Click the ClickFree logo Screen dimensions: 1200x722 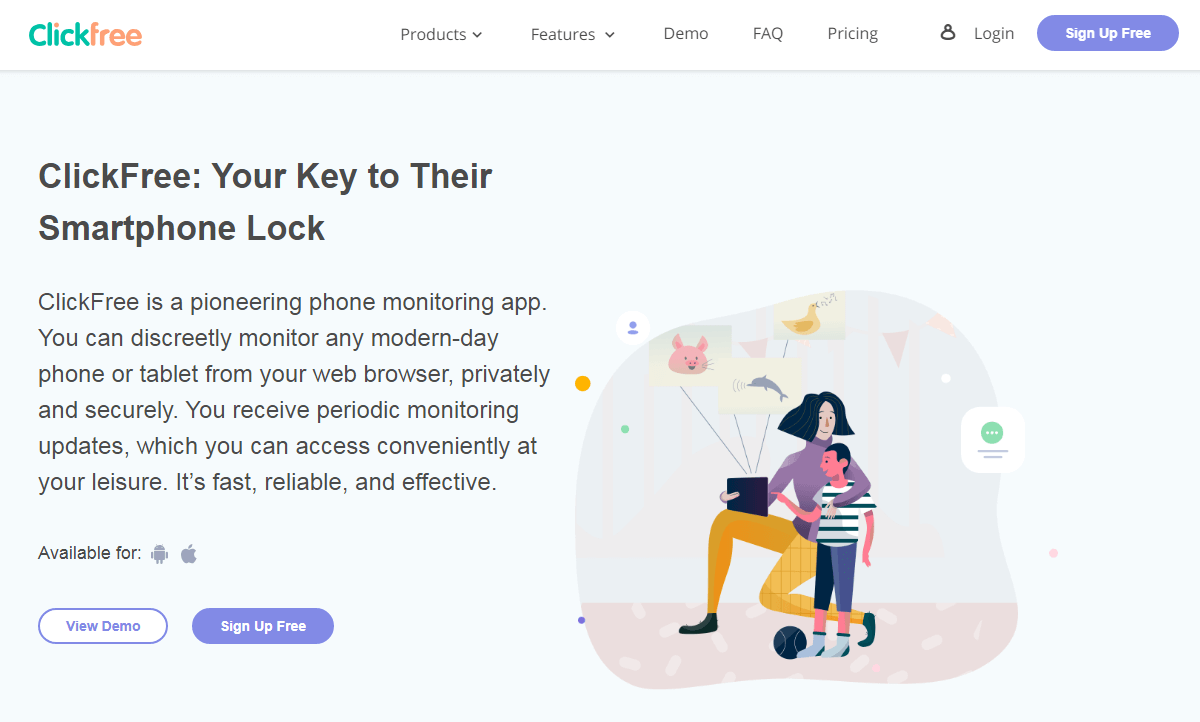coord(85,34)
